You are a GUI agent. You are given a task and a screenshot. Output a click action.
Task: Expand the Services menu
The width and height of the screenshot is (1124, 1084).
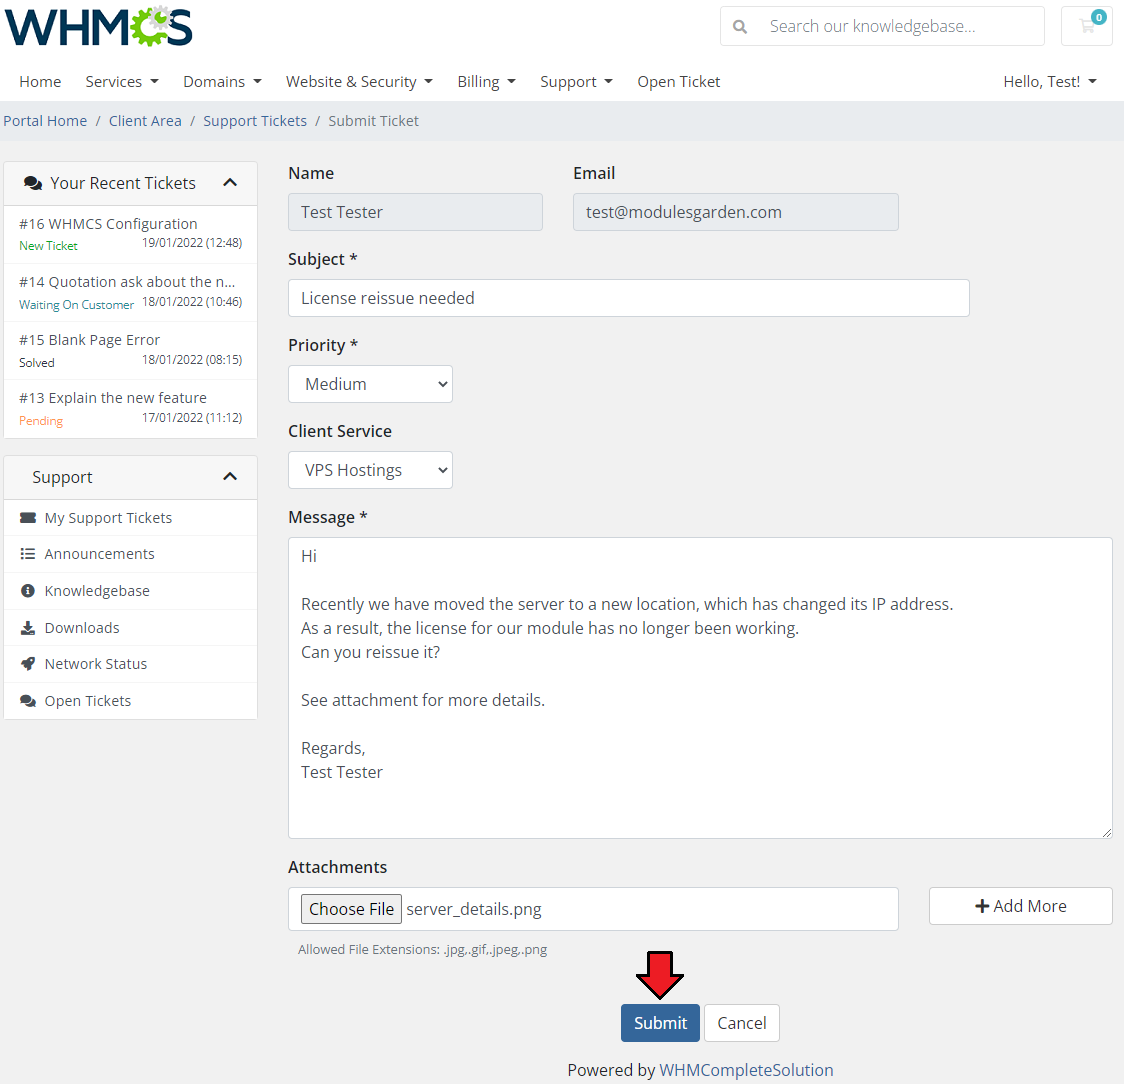[x=122, y=82]
